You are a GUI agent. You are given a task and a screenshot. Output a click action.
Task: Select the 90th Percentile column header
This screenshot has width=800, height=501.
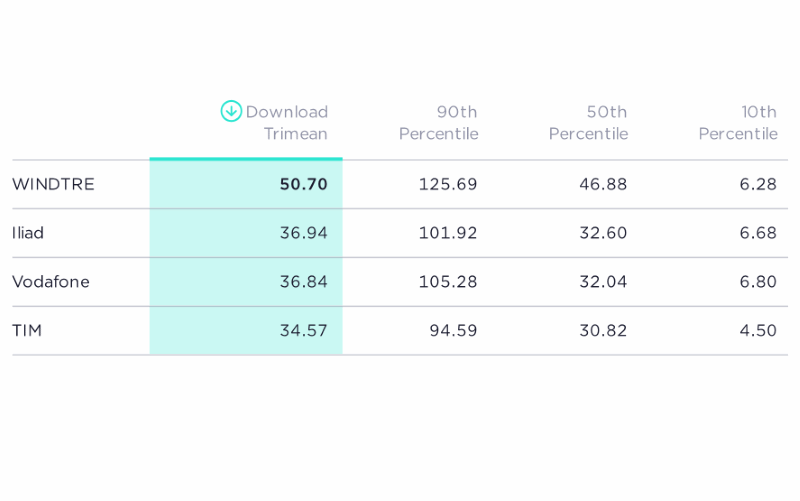(x=438, y=123)
